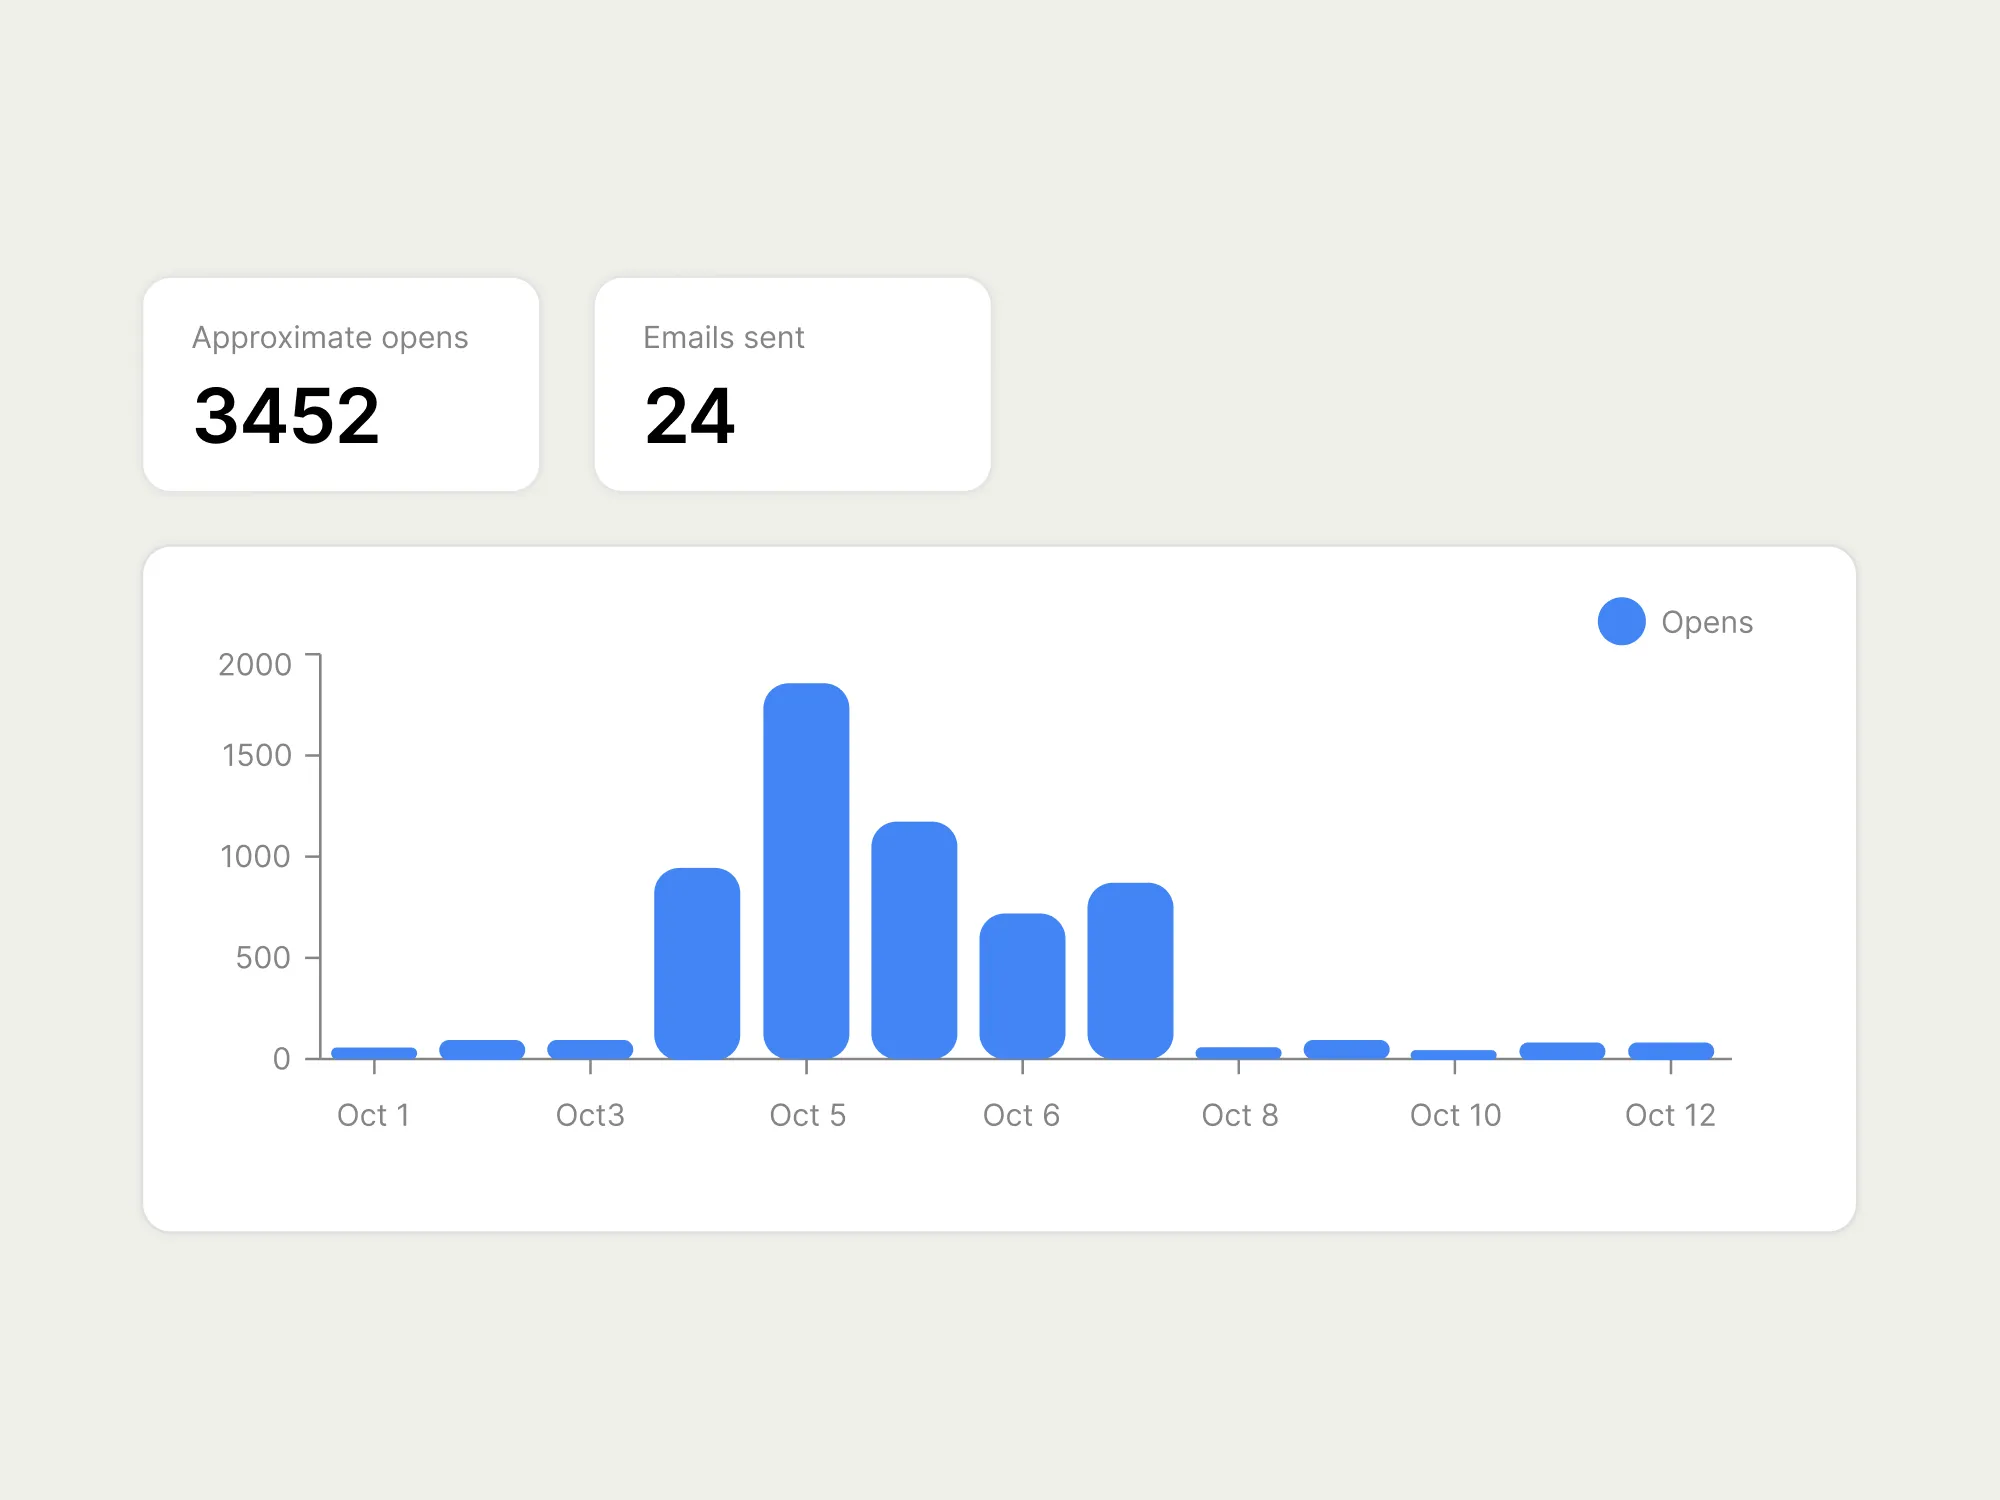Open the Approximate opens card
The image size is (2000, 1500).
click(x=341, y=384)
